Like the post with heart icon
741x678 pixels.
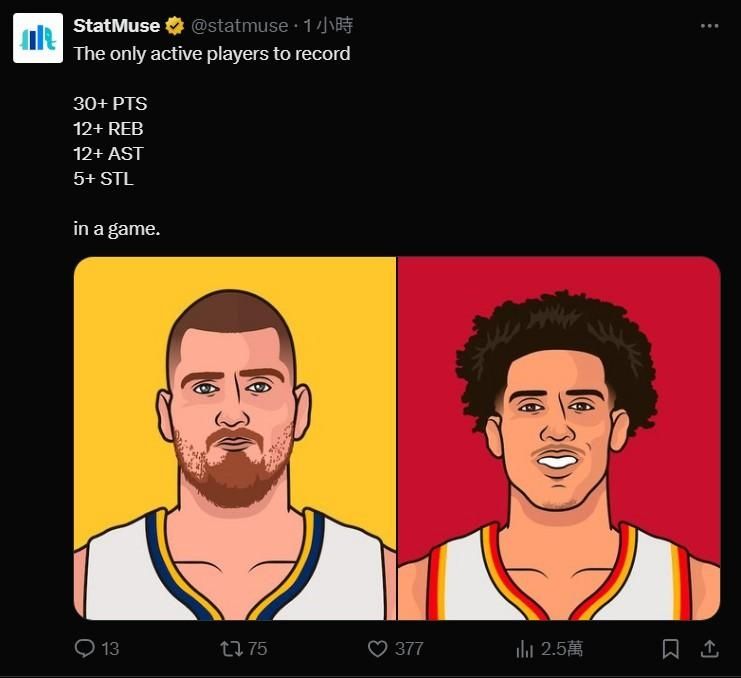click(378, 649)
